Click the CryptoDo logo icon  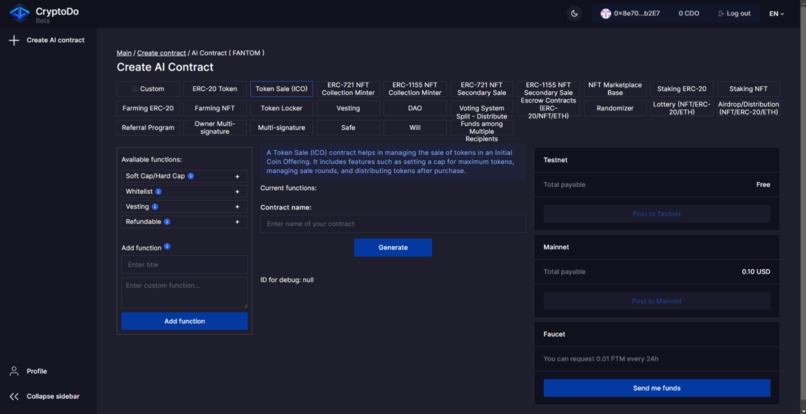[20, 13]
